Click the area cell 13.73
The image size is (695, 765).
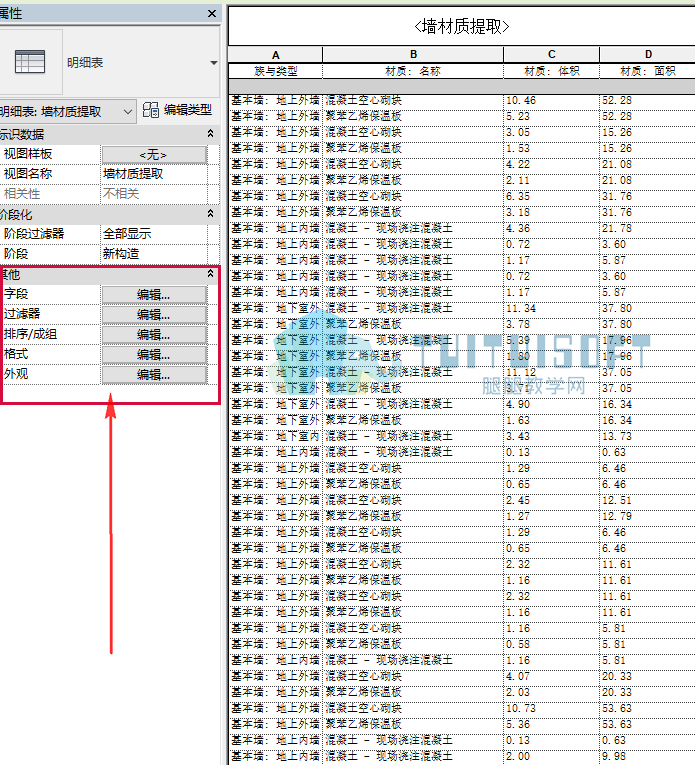tap(648, 436)
